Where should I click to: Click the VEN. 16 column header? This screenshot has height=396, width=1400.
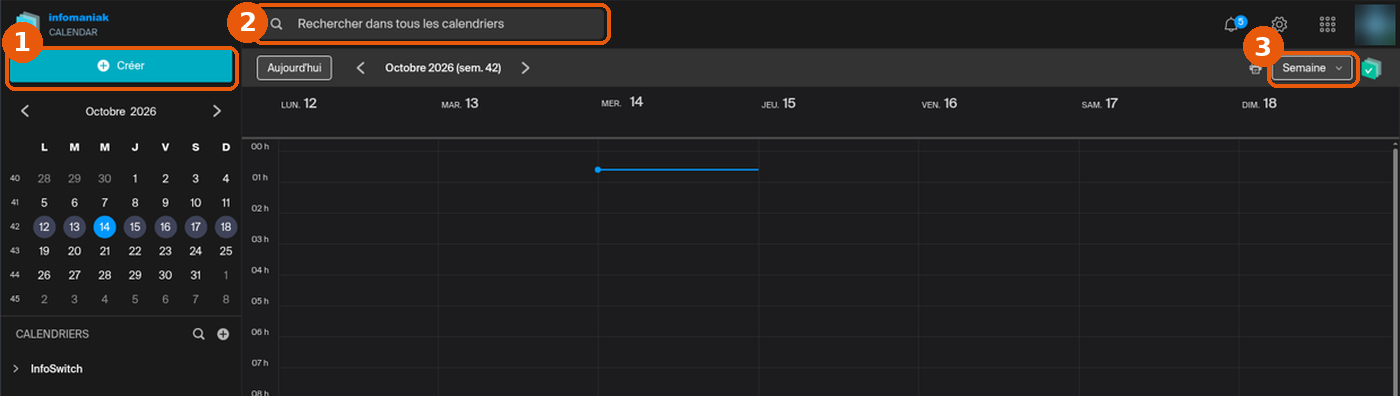pos(939,103)
